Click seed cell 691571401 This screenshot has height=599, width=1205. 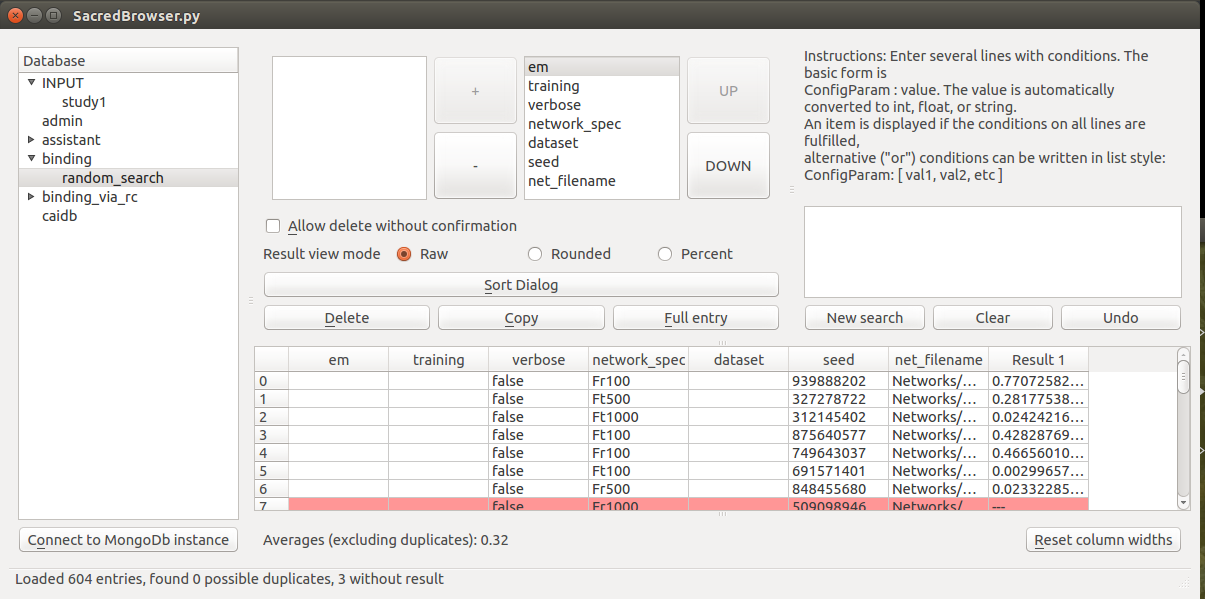(x=839, y=471)
